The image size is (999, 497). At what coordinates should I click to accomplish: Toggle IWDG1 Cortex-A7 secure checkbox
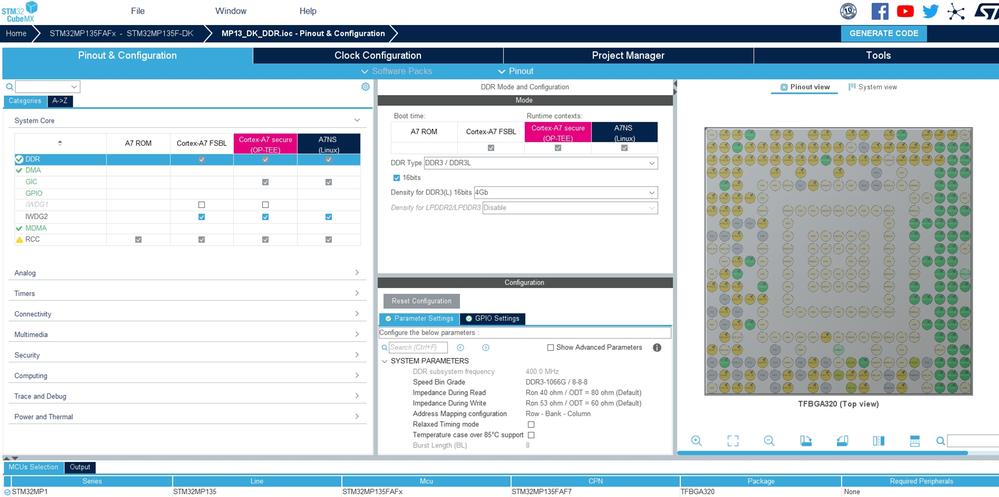tap(265, 205)
